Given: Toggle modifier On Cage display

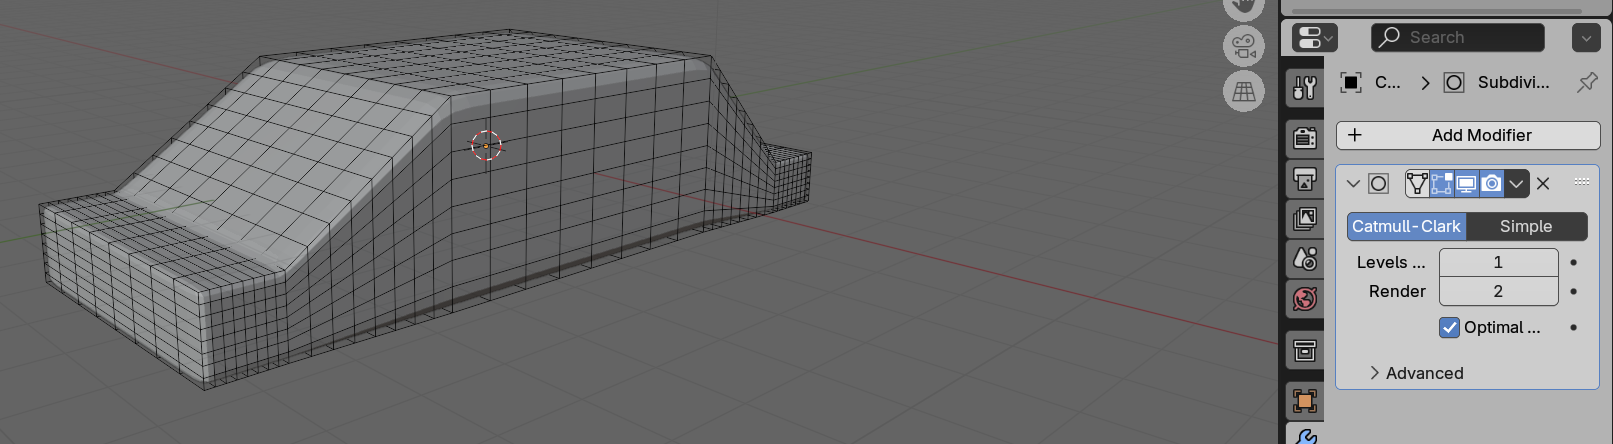Looking at the screenshot, I should click(1417, 183).
